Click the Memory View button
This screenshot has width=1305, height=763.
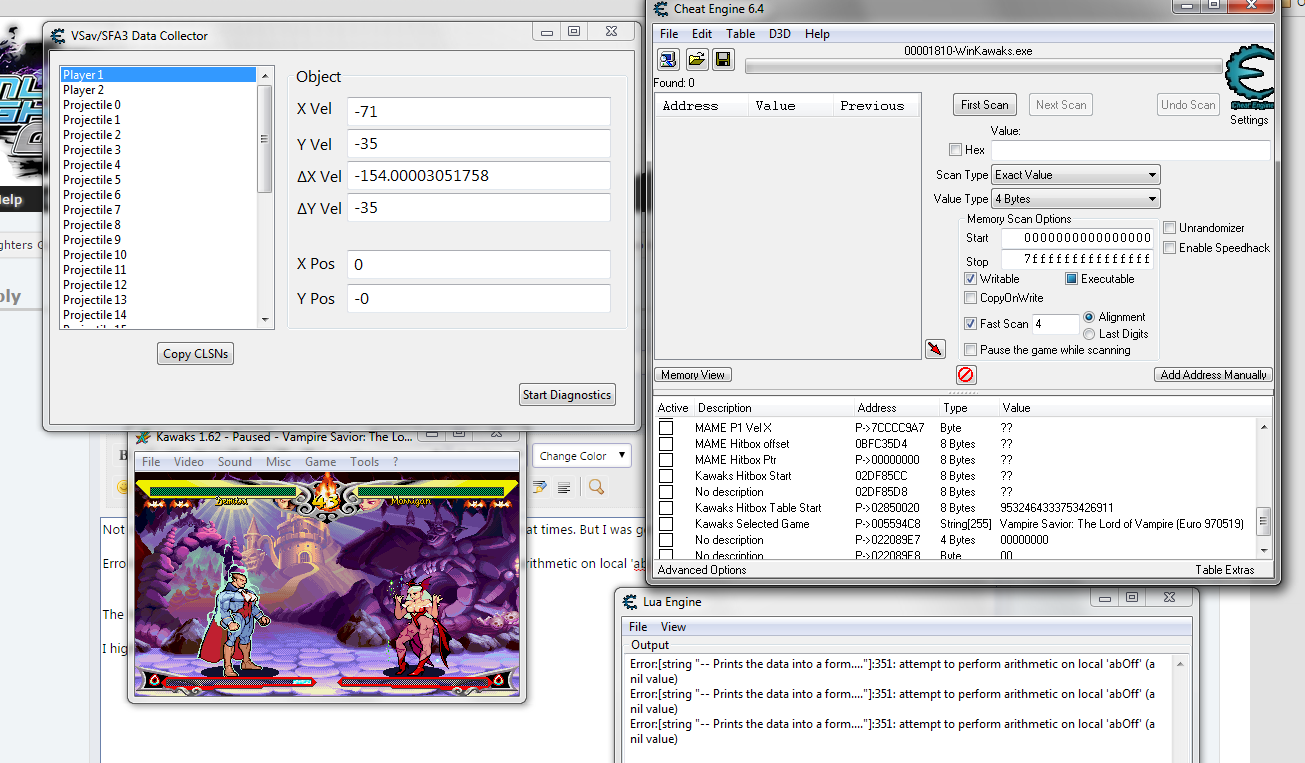point(694,375)
